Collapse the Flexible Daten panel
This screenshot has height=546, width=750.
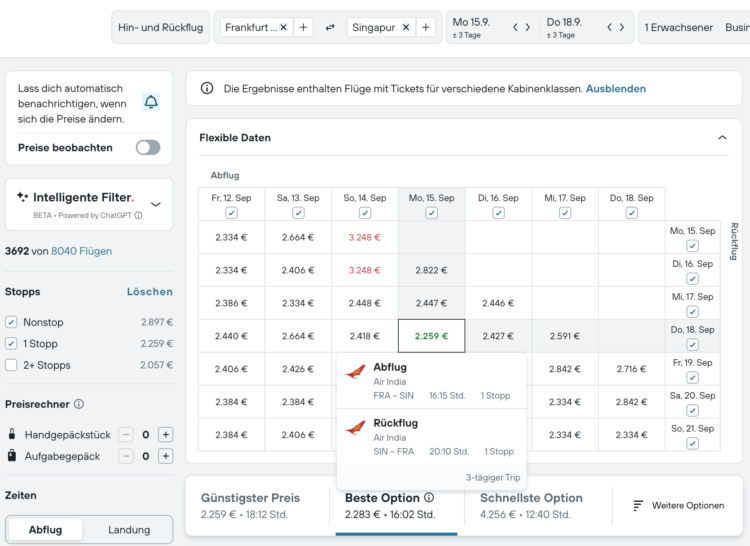coord(723,137)
